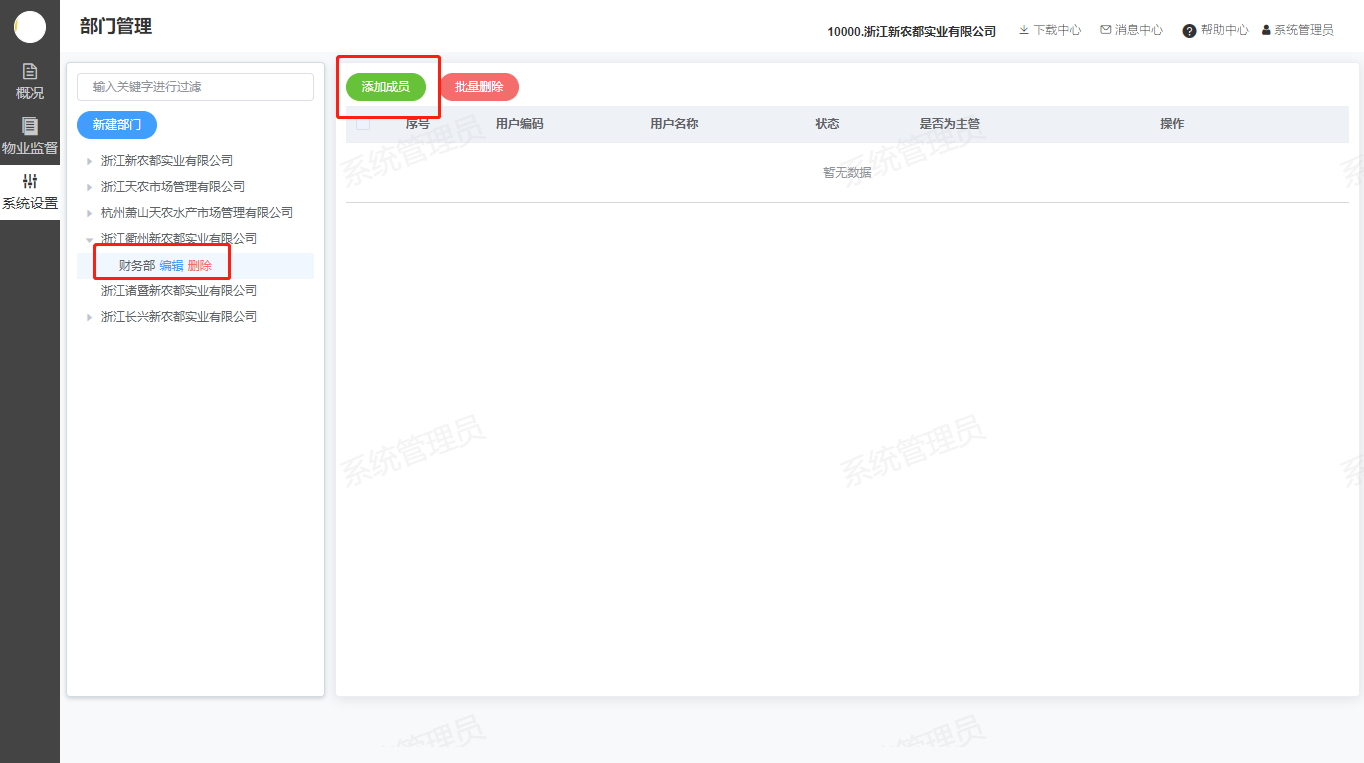Click the 用户名称 column header

point(674,124)
